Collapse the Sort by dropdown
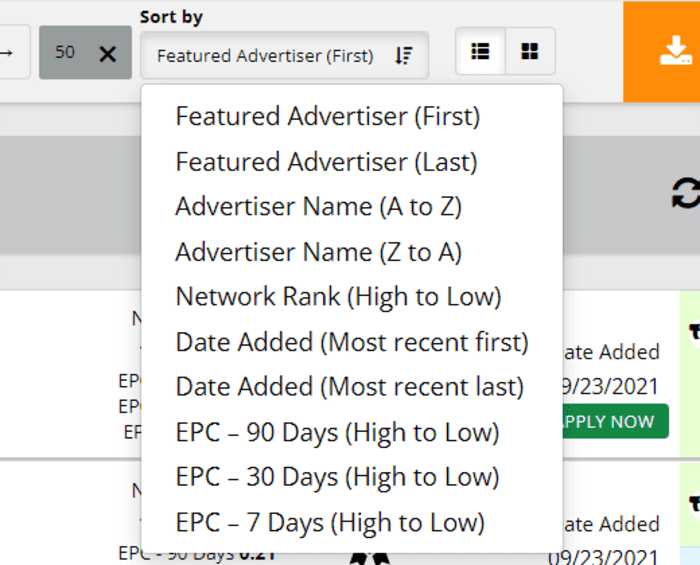The height and width of the screenshot is (565, 700). (284, 56)
